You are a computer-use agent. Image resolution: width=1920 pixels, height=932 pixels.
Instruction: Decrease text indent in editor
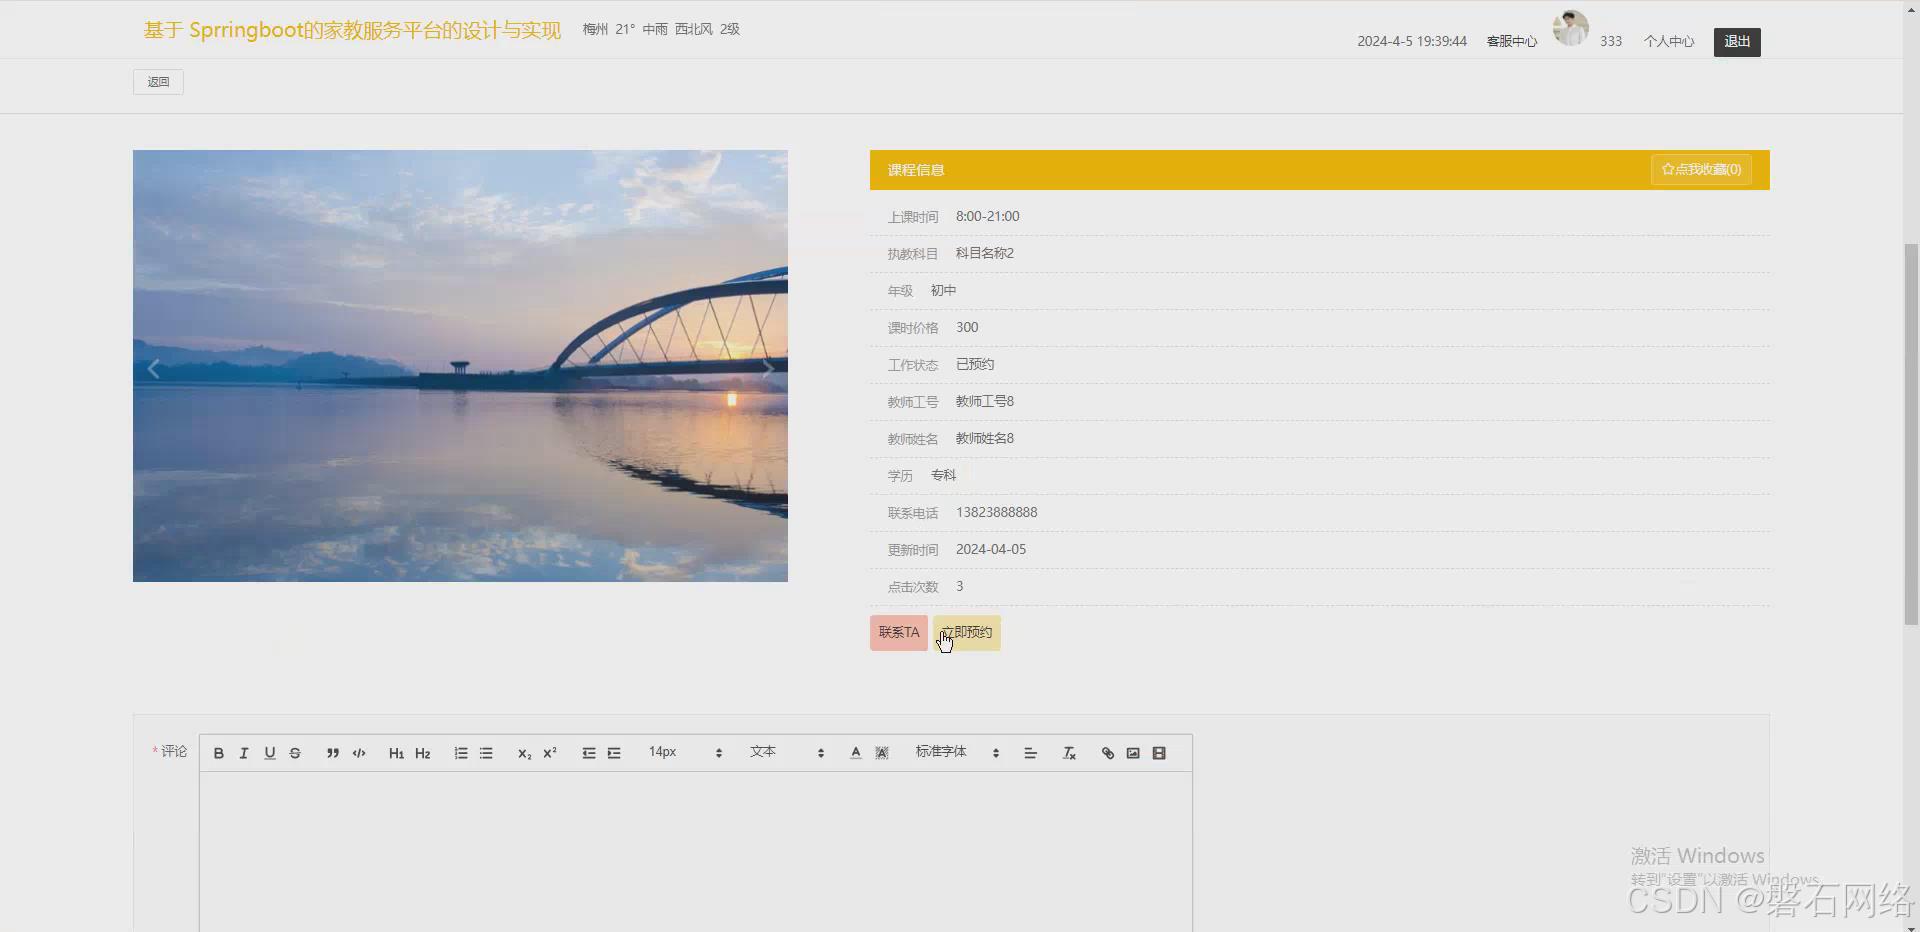point(589,753)
